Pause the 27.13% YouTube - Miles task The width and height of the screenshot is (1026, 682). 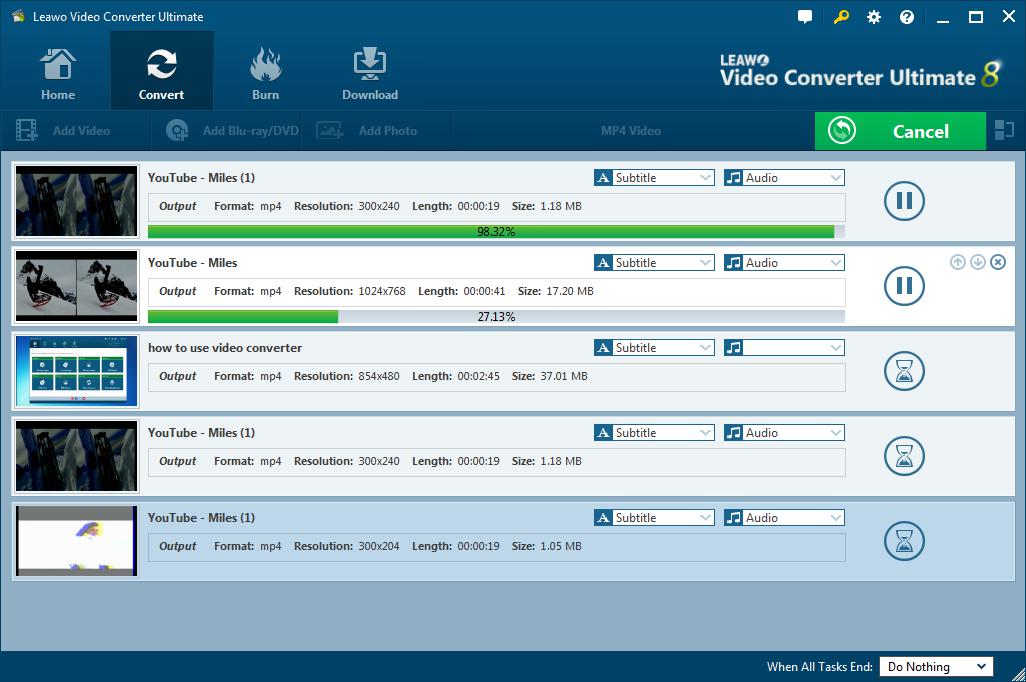pos(904,285)
